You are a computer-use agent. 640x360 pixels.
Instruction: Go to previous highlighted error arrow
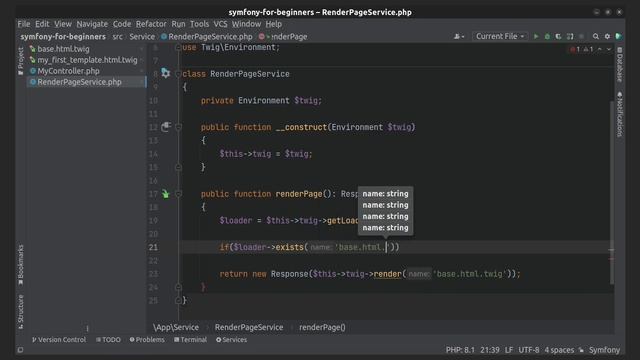600,49
